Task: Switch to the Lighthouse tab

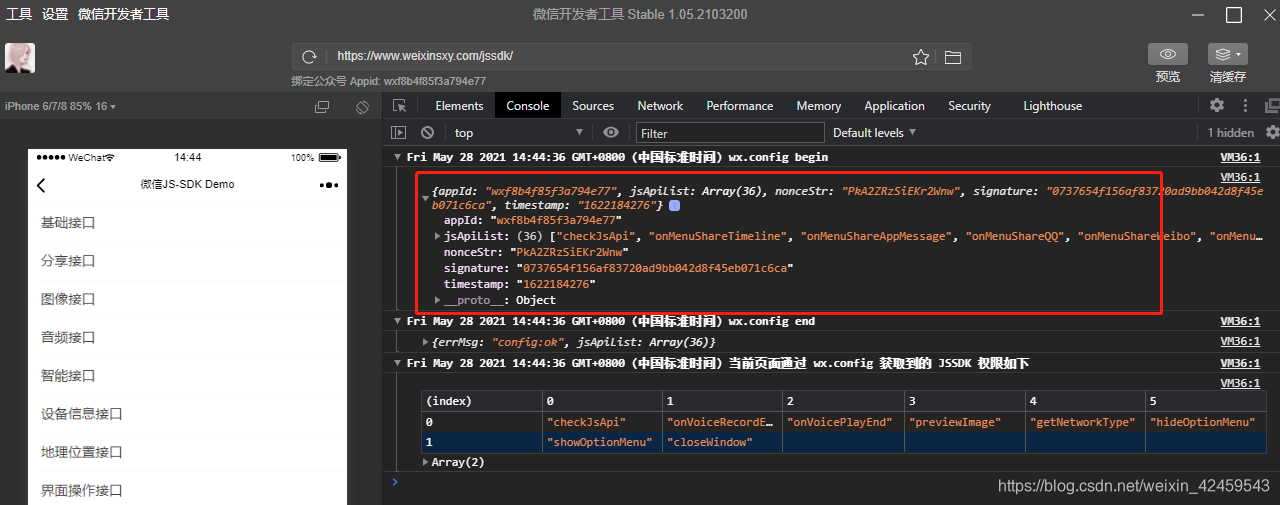Action: [1052, 106]
